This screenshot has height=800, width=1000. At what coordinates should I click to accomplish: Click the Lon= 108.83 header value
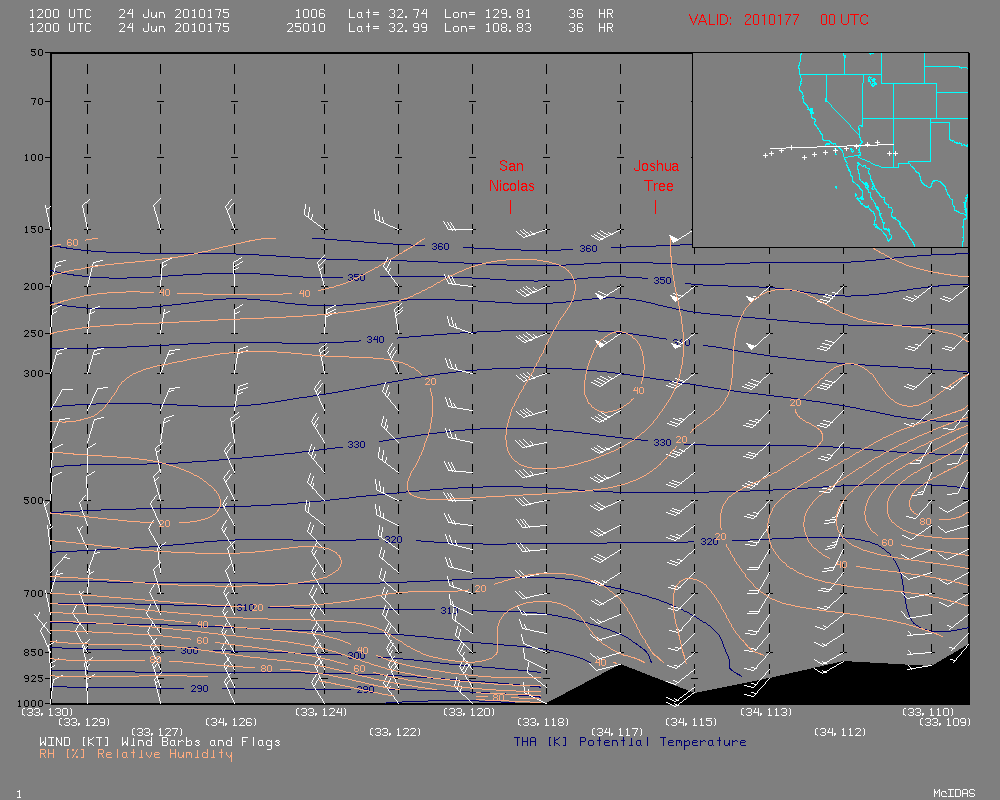[x=487, y=27]
